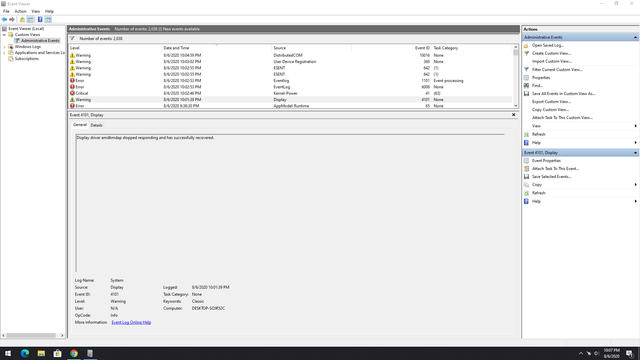Sort events by Level column header
Image resolution: width=640 pixels, height=360 pixels.
115,48
